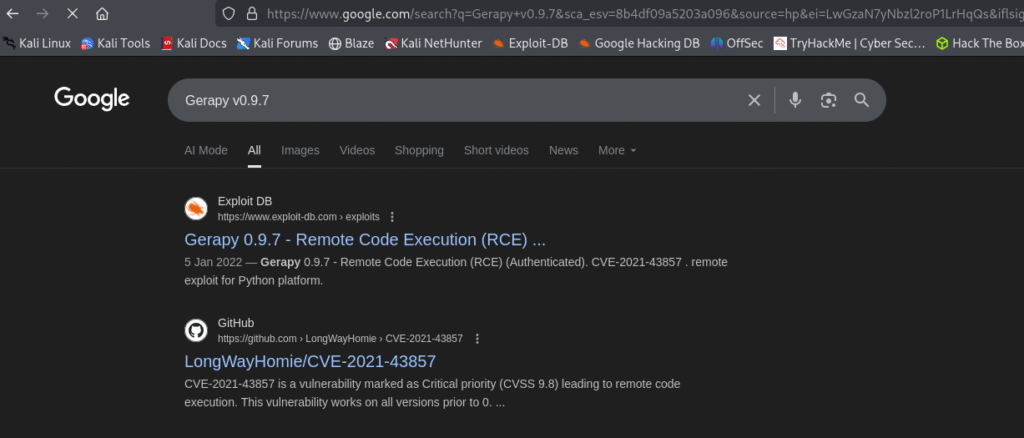Image resolution: width=1024 pixels, height=438 pixels.
Task: Open the Kali Tools bookmark
Action: (115, 43)
